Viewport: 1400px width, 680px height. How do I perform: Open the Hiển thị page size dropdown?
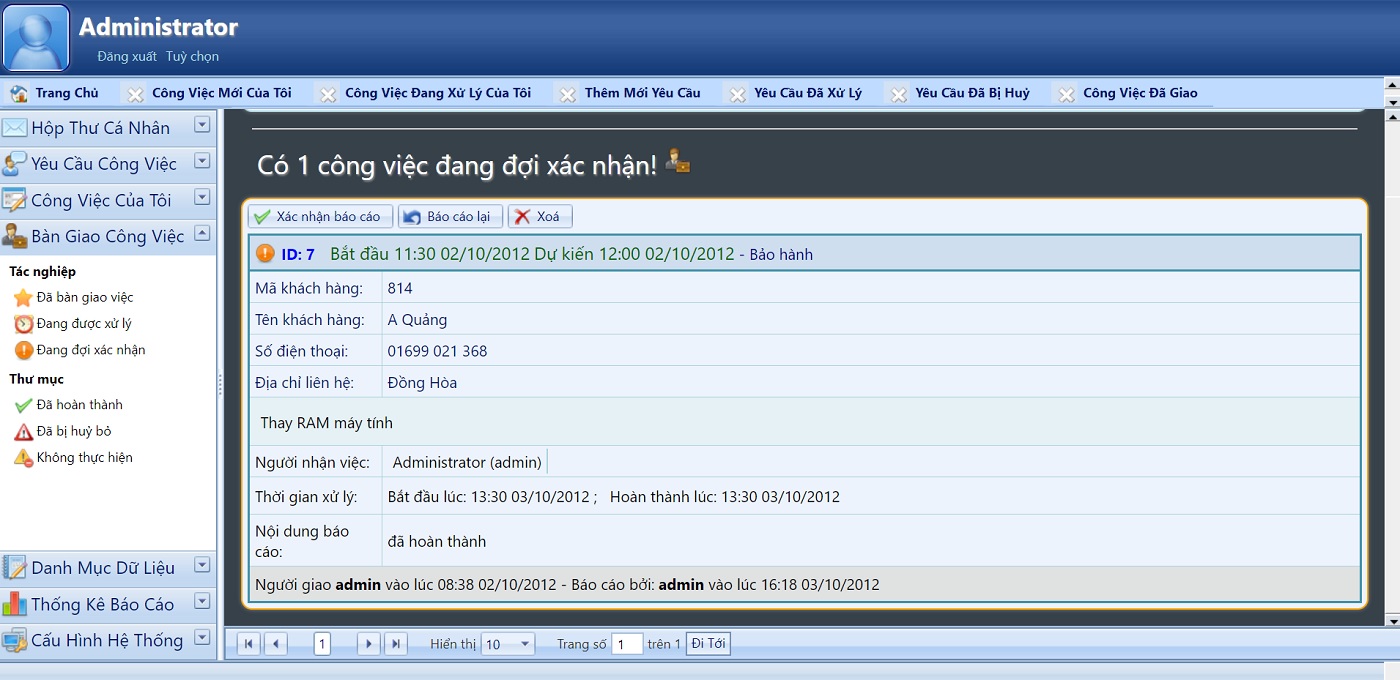pyautogui.click(x=508, y=644)
